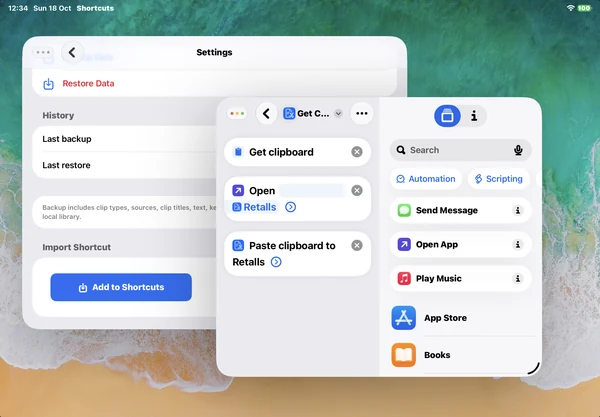Click the Get clipboard action icon

pos(238,152)
